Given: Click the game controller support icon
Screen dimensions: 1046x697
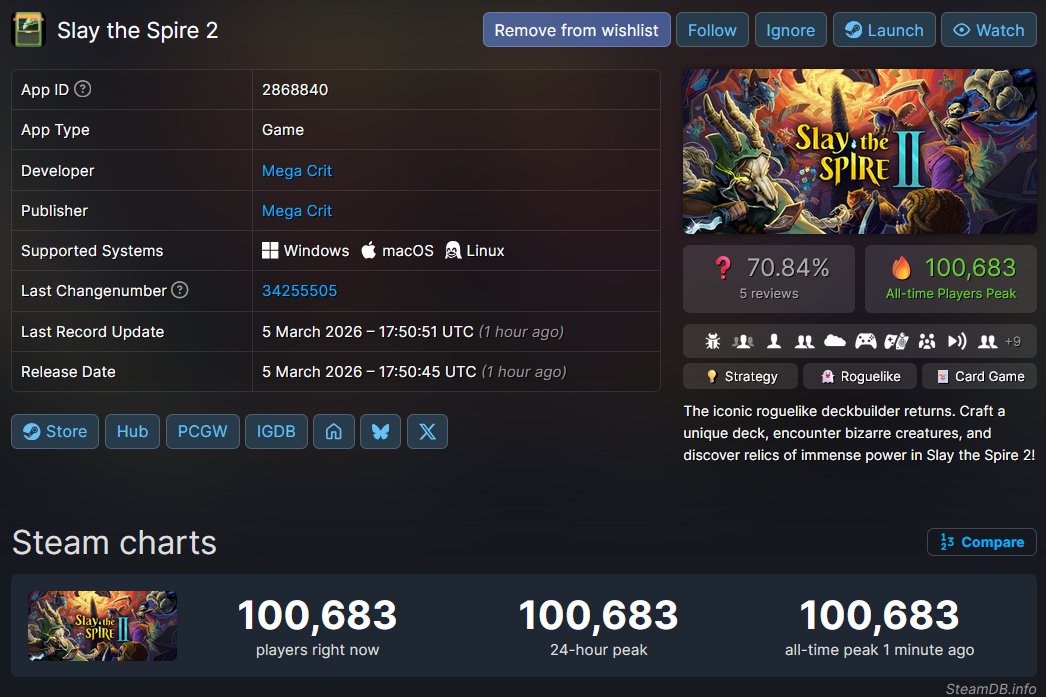Looking at the screenshot, I should pyautogui.click(x=866, y=341).
